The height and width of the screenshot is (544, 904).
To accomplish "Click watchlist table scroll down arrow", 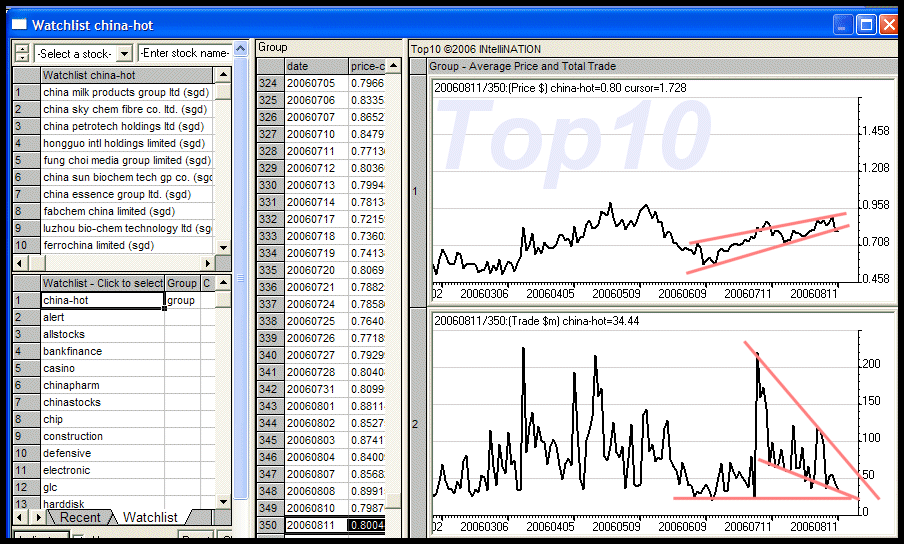I will click(223, 502).
